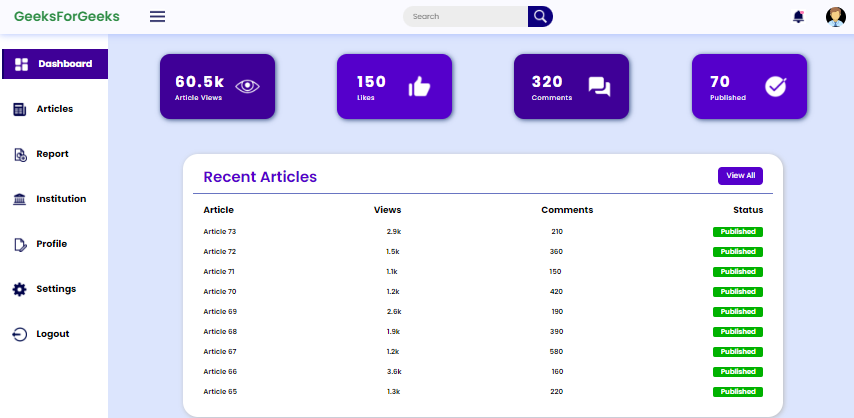Viewport: 854px width, 418px height.
Task: Click the Settings gear icon in sidebar
Action: 19,289
